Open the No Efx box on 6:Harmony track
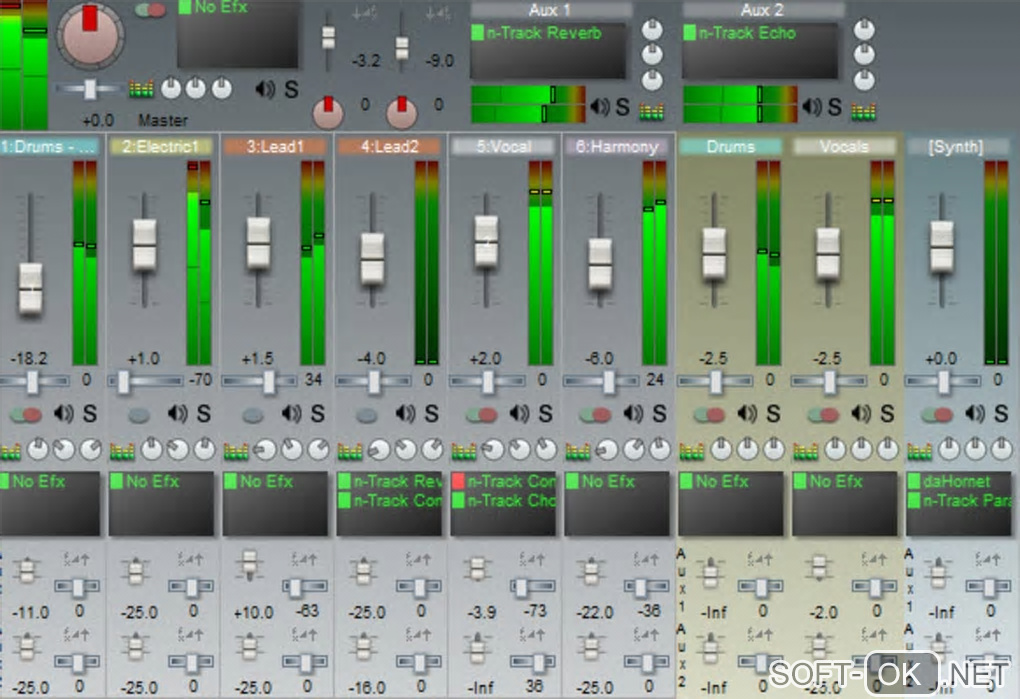The width and height of the screenshot is (1020, 699). pyautogui.click(x=617, y=504)
